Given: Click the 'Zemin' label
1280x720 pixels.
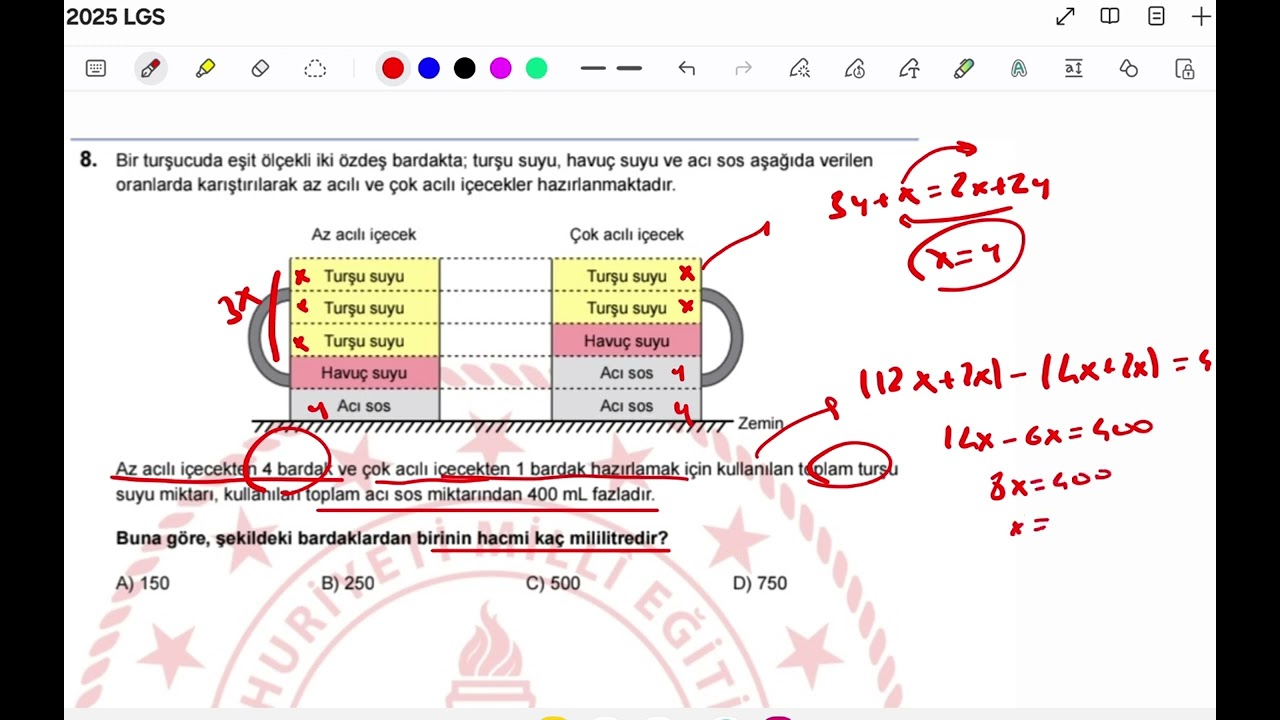Looking at the screenshot, I should pyautogui.click(x=761, y=424).
